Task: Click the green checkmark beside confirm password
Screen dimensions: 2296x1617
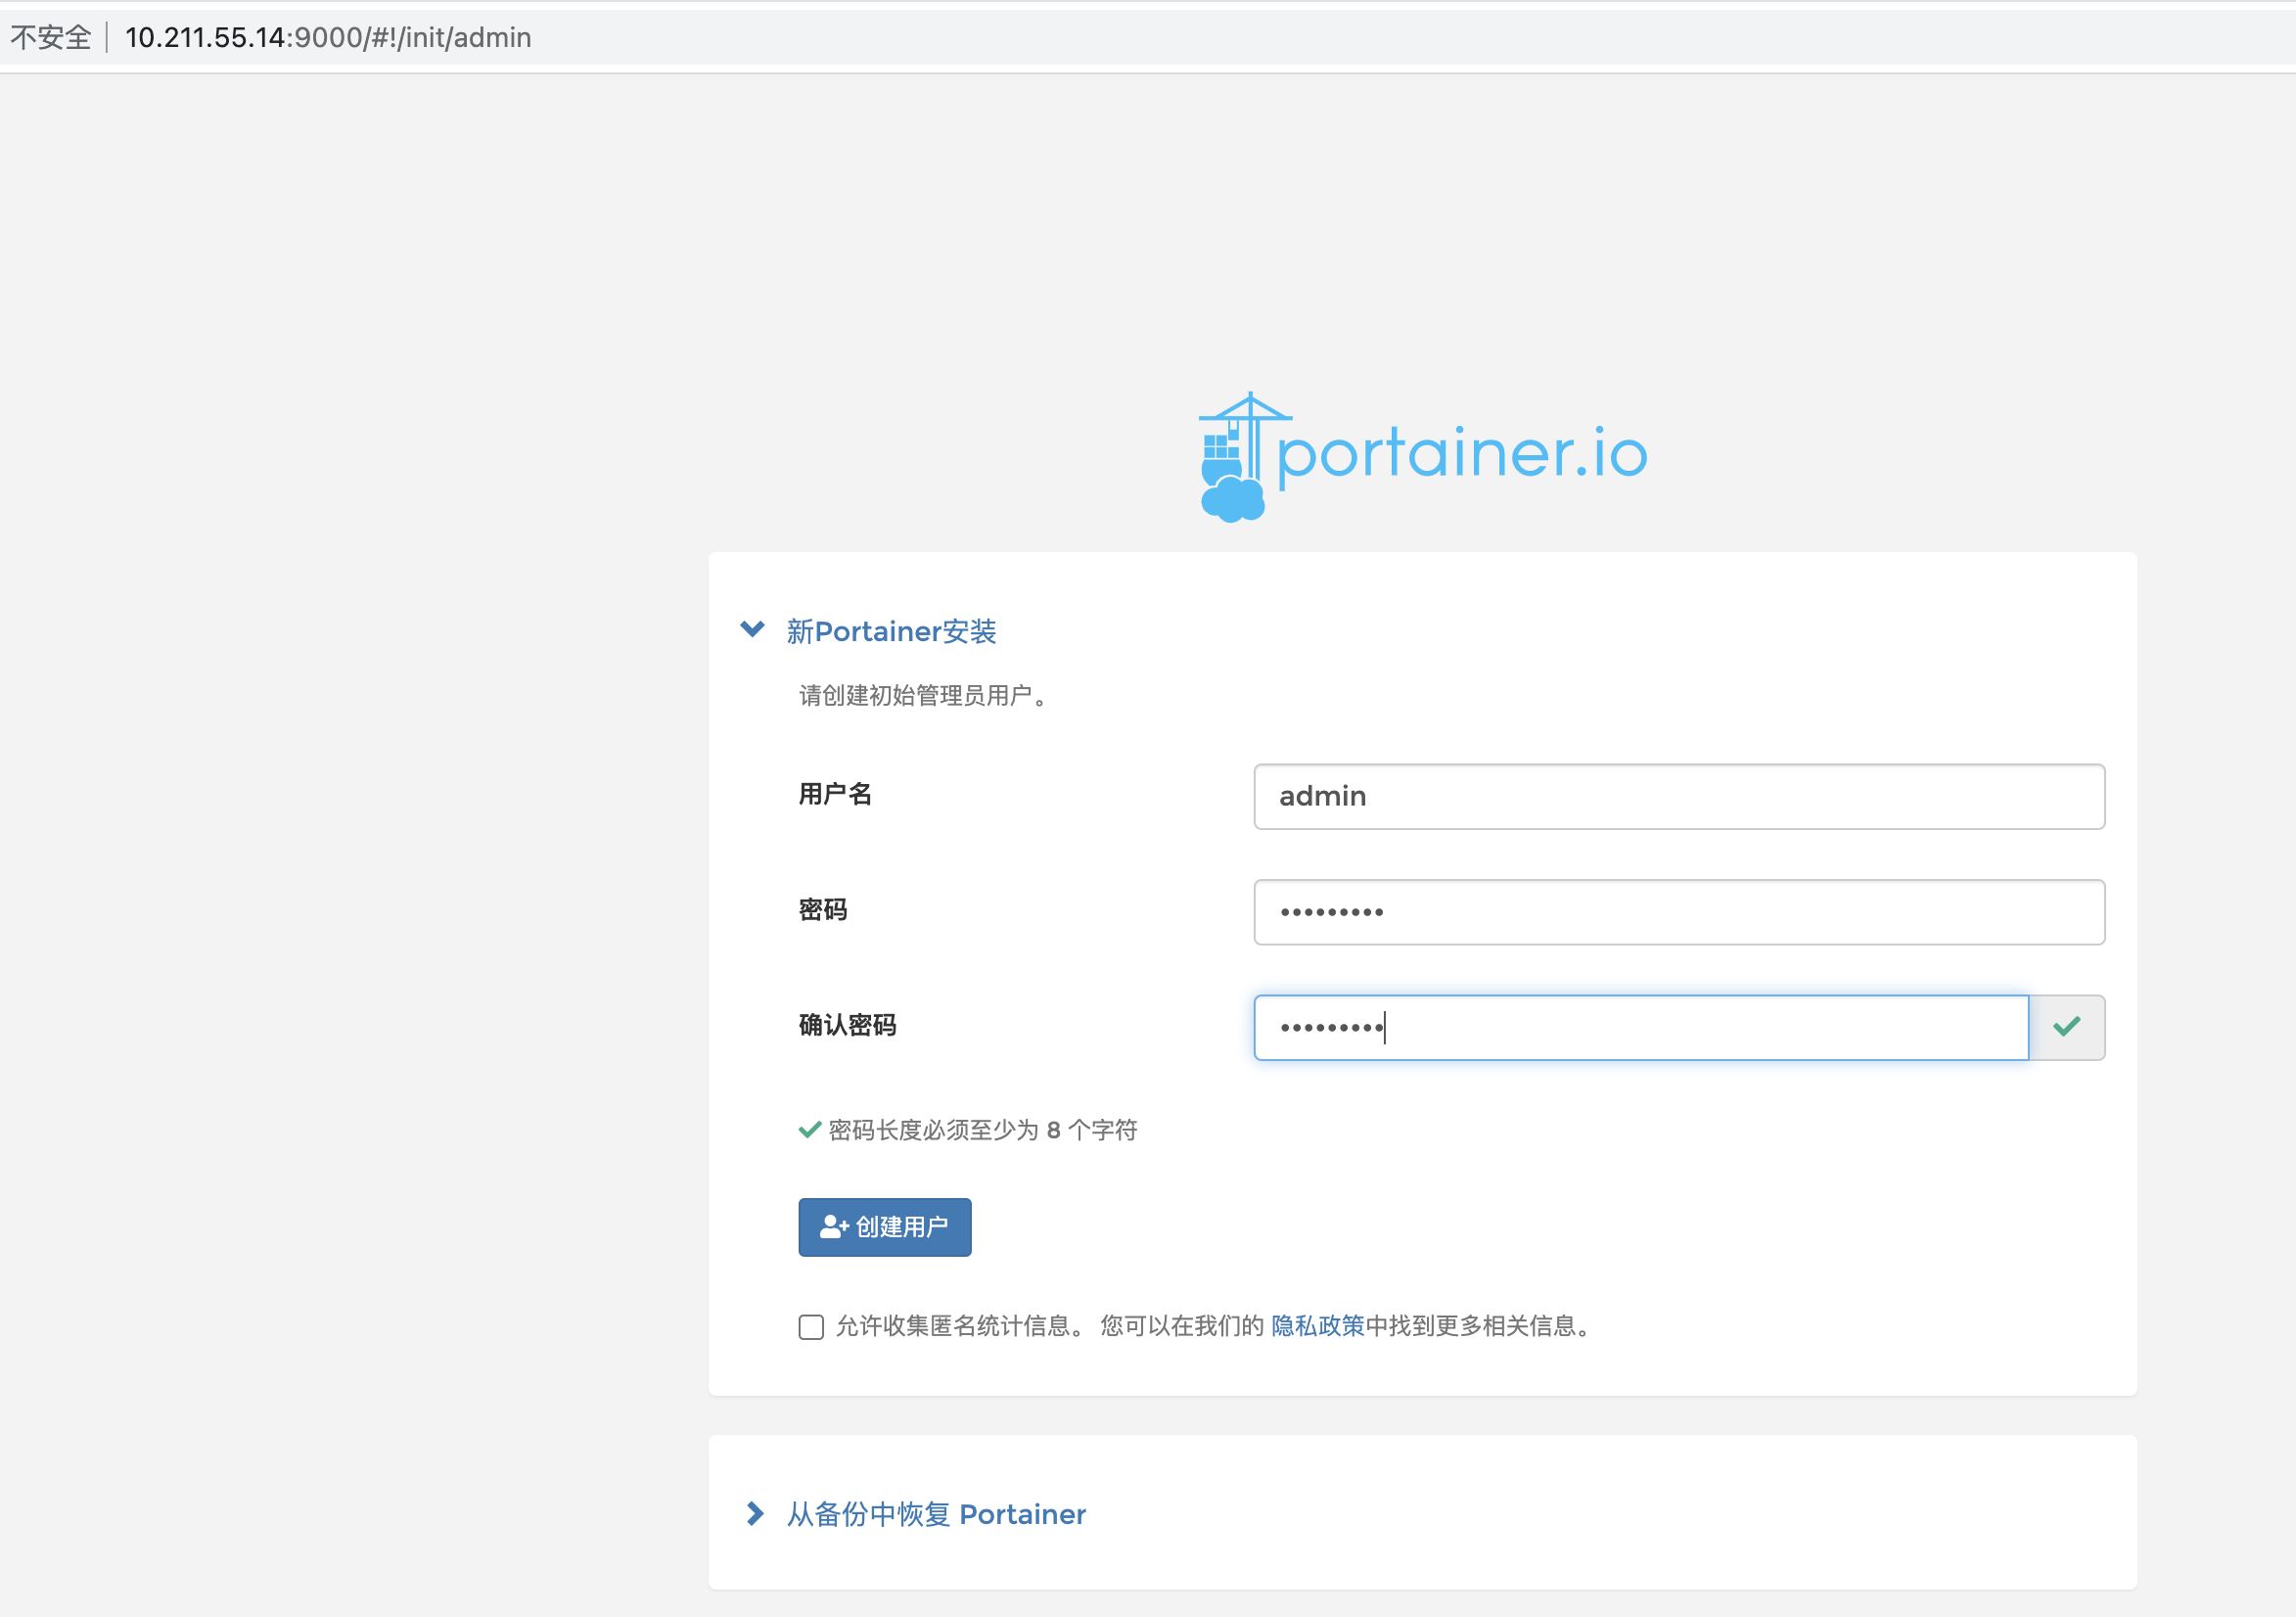Action: 2066,1026
